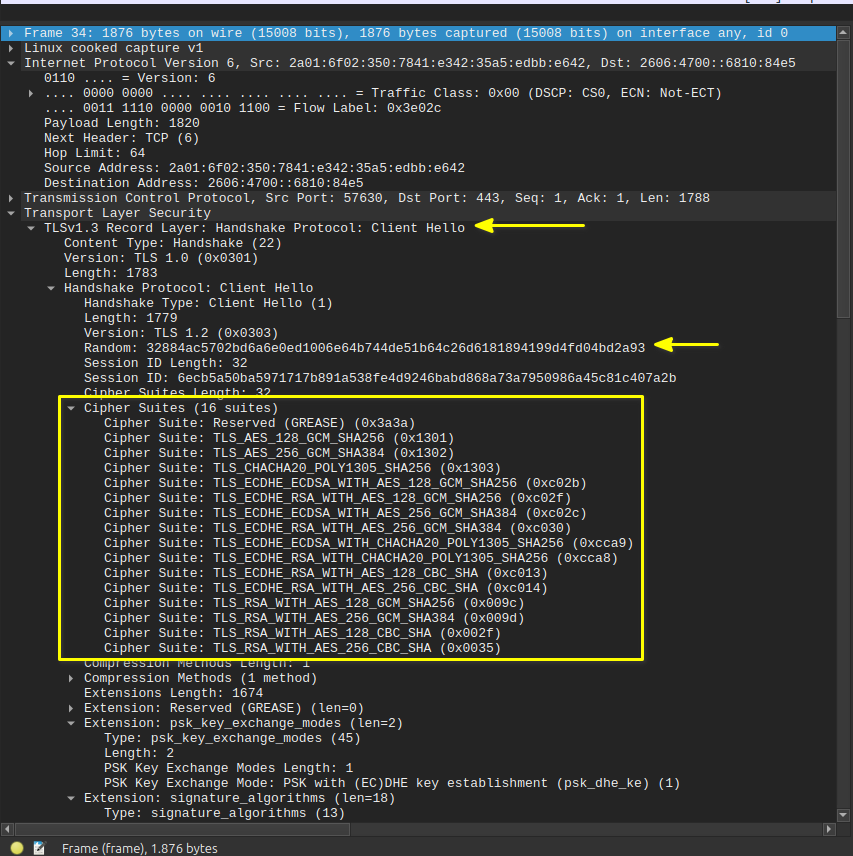Collapse TLSv1.3 Record Layer node

31,228
